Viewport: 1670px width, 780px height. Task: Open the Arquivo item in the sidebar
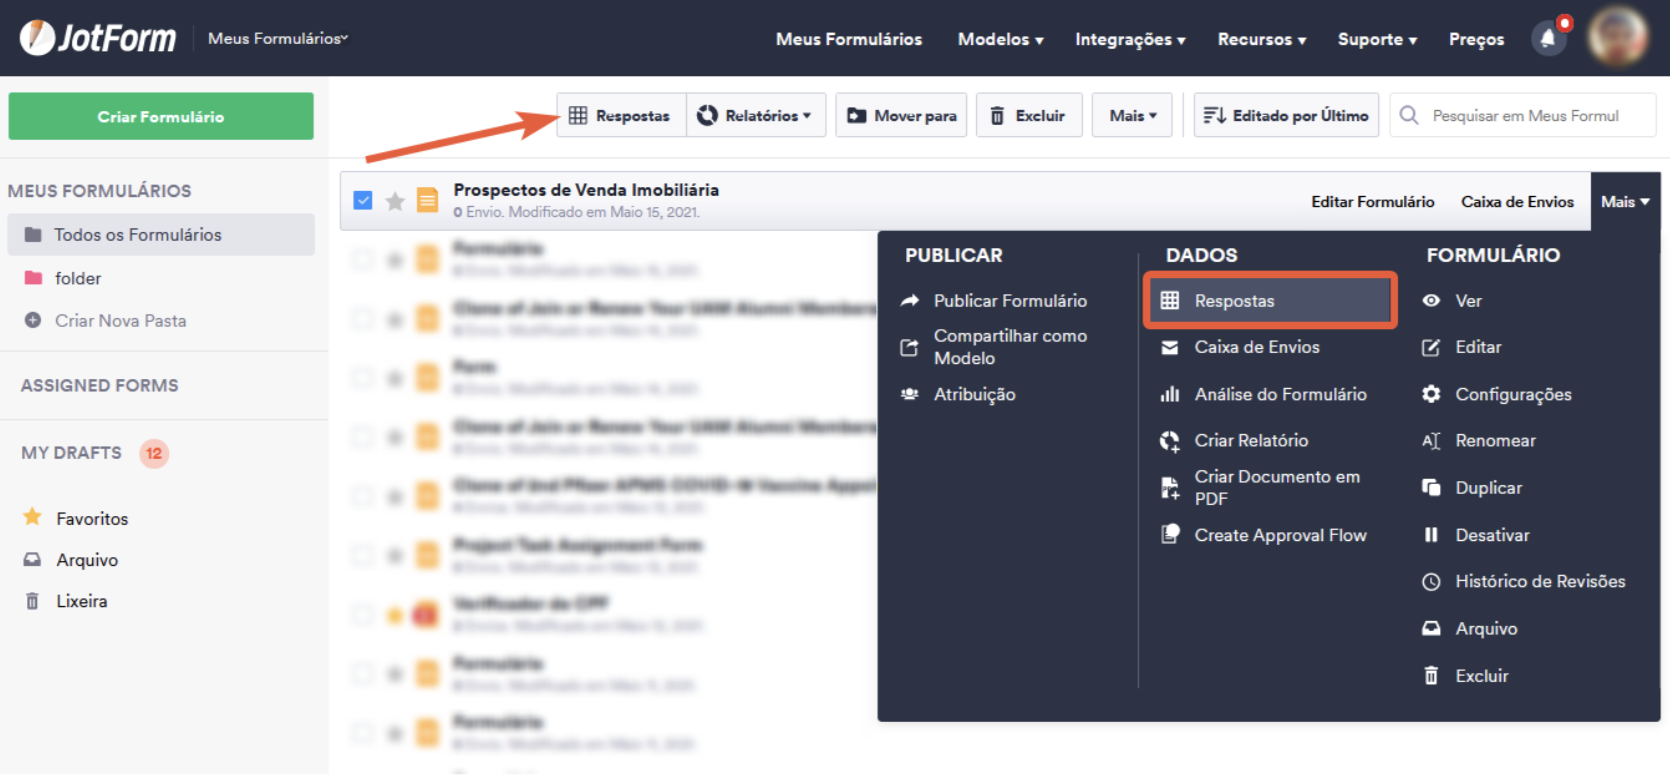(x=87, y=560)
